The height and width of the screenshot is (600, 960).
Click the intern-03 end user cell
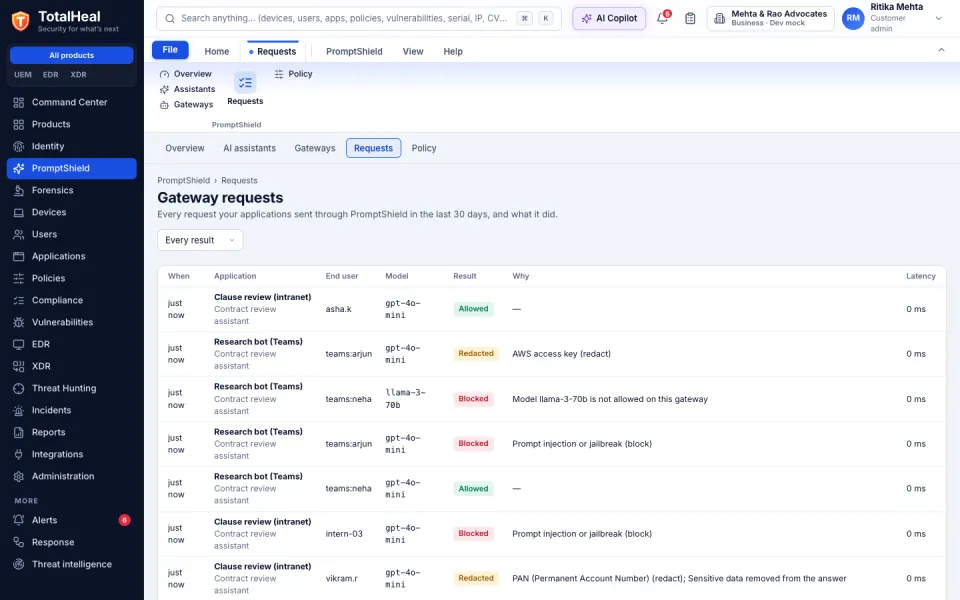click(344, 534)
